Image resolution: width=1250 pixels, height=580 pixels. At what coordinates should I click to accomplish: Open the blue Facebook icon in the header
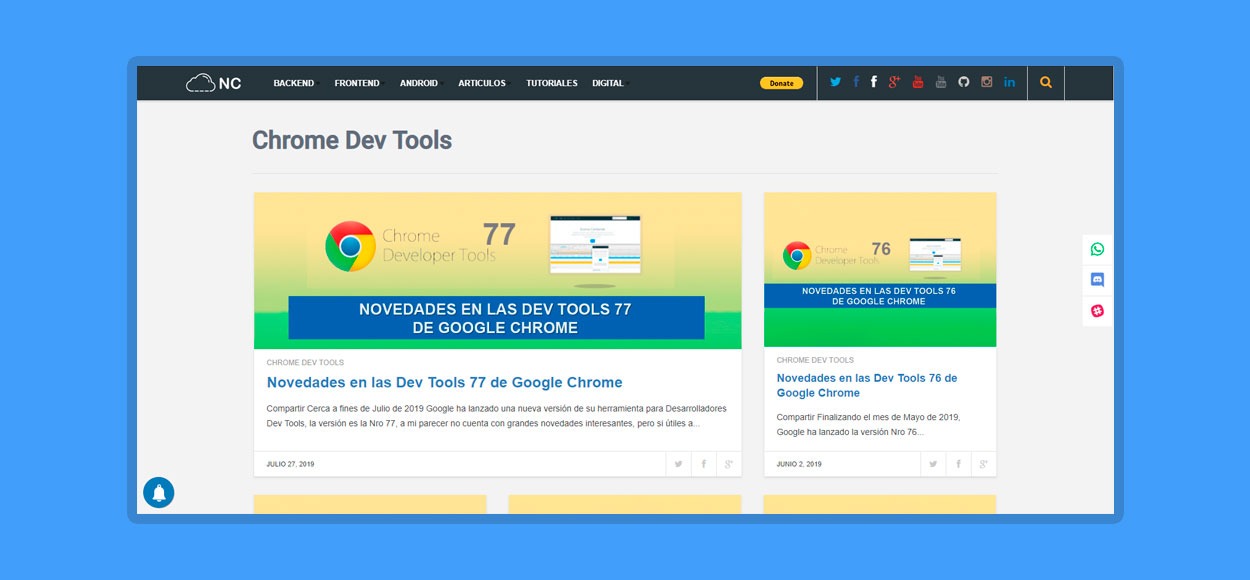pyautogui.click(x=856, y=82)
